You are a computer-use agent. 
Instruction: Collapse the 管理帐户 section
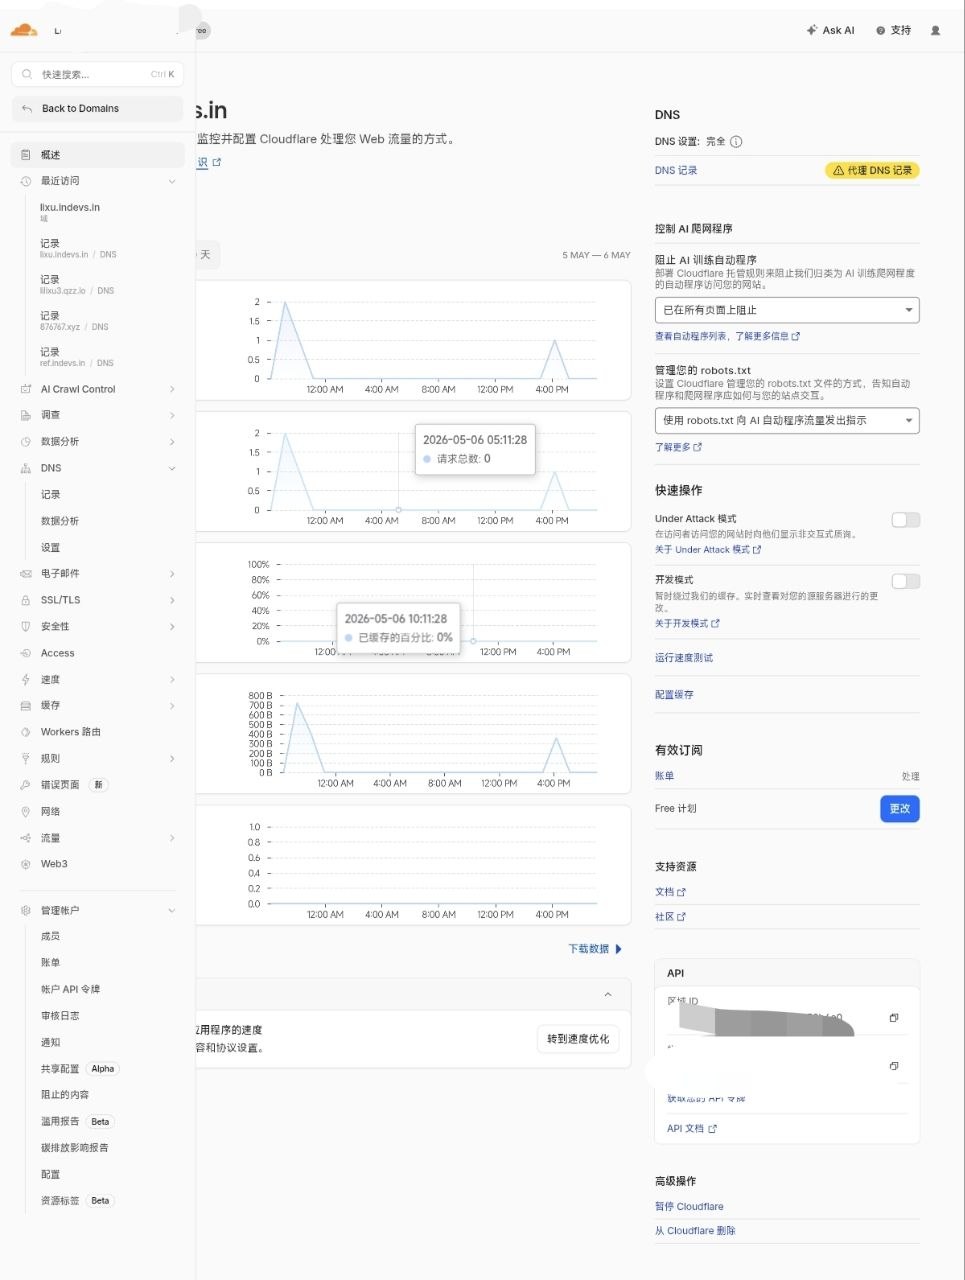172,911
